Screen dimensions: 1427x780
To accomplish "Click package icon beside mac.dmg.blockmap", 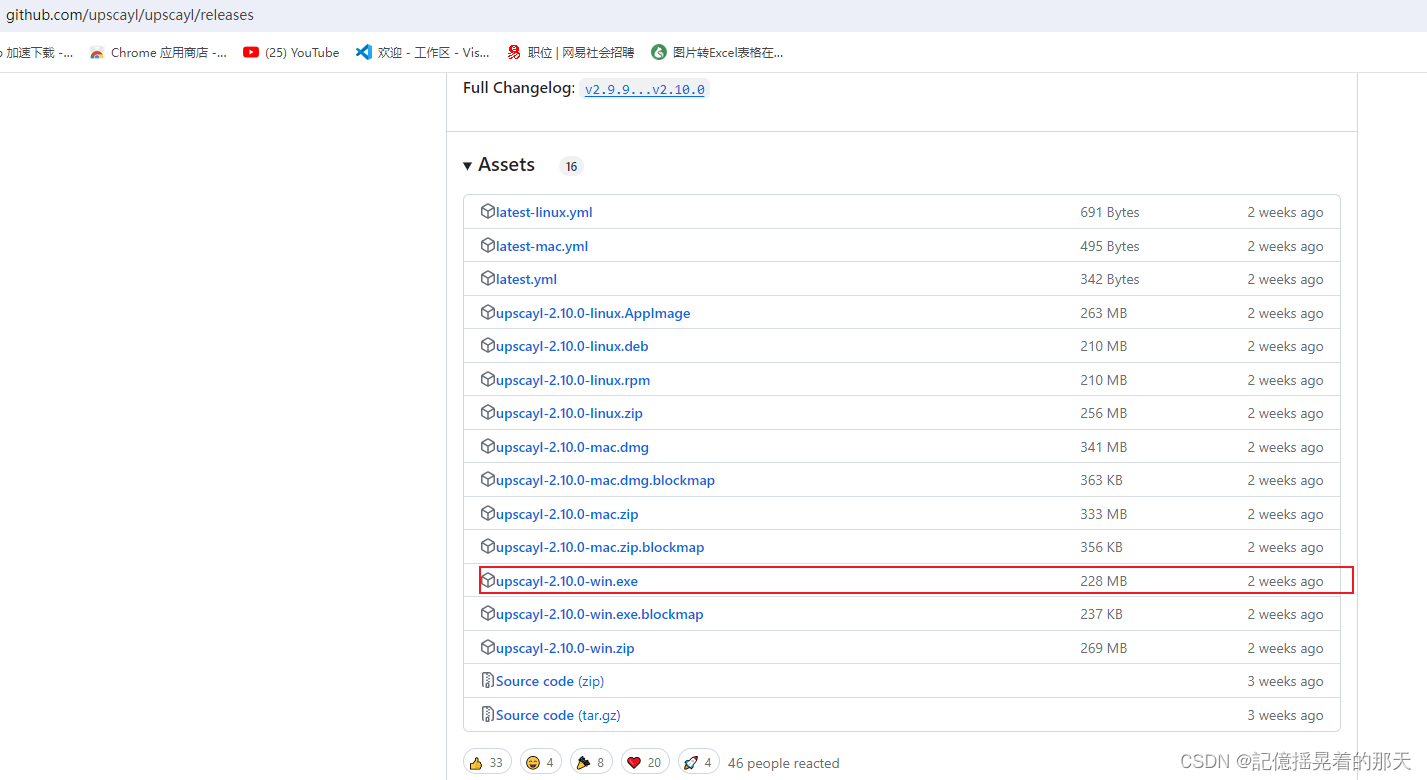I will point(488,479).
